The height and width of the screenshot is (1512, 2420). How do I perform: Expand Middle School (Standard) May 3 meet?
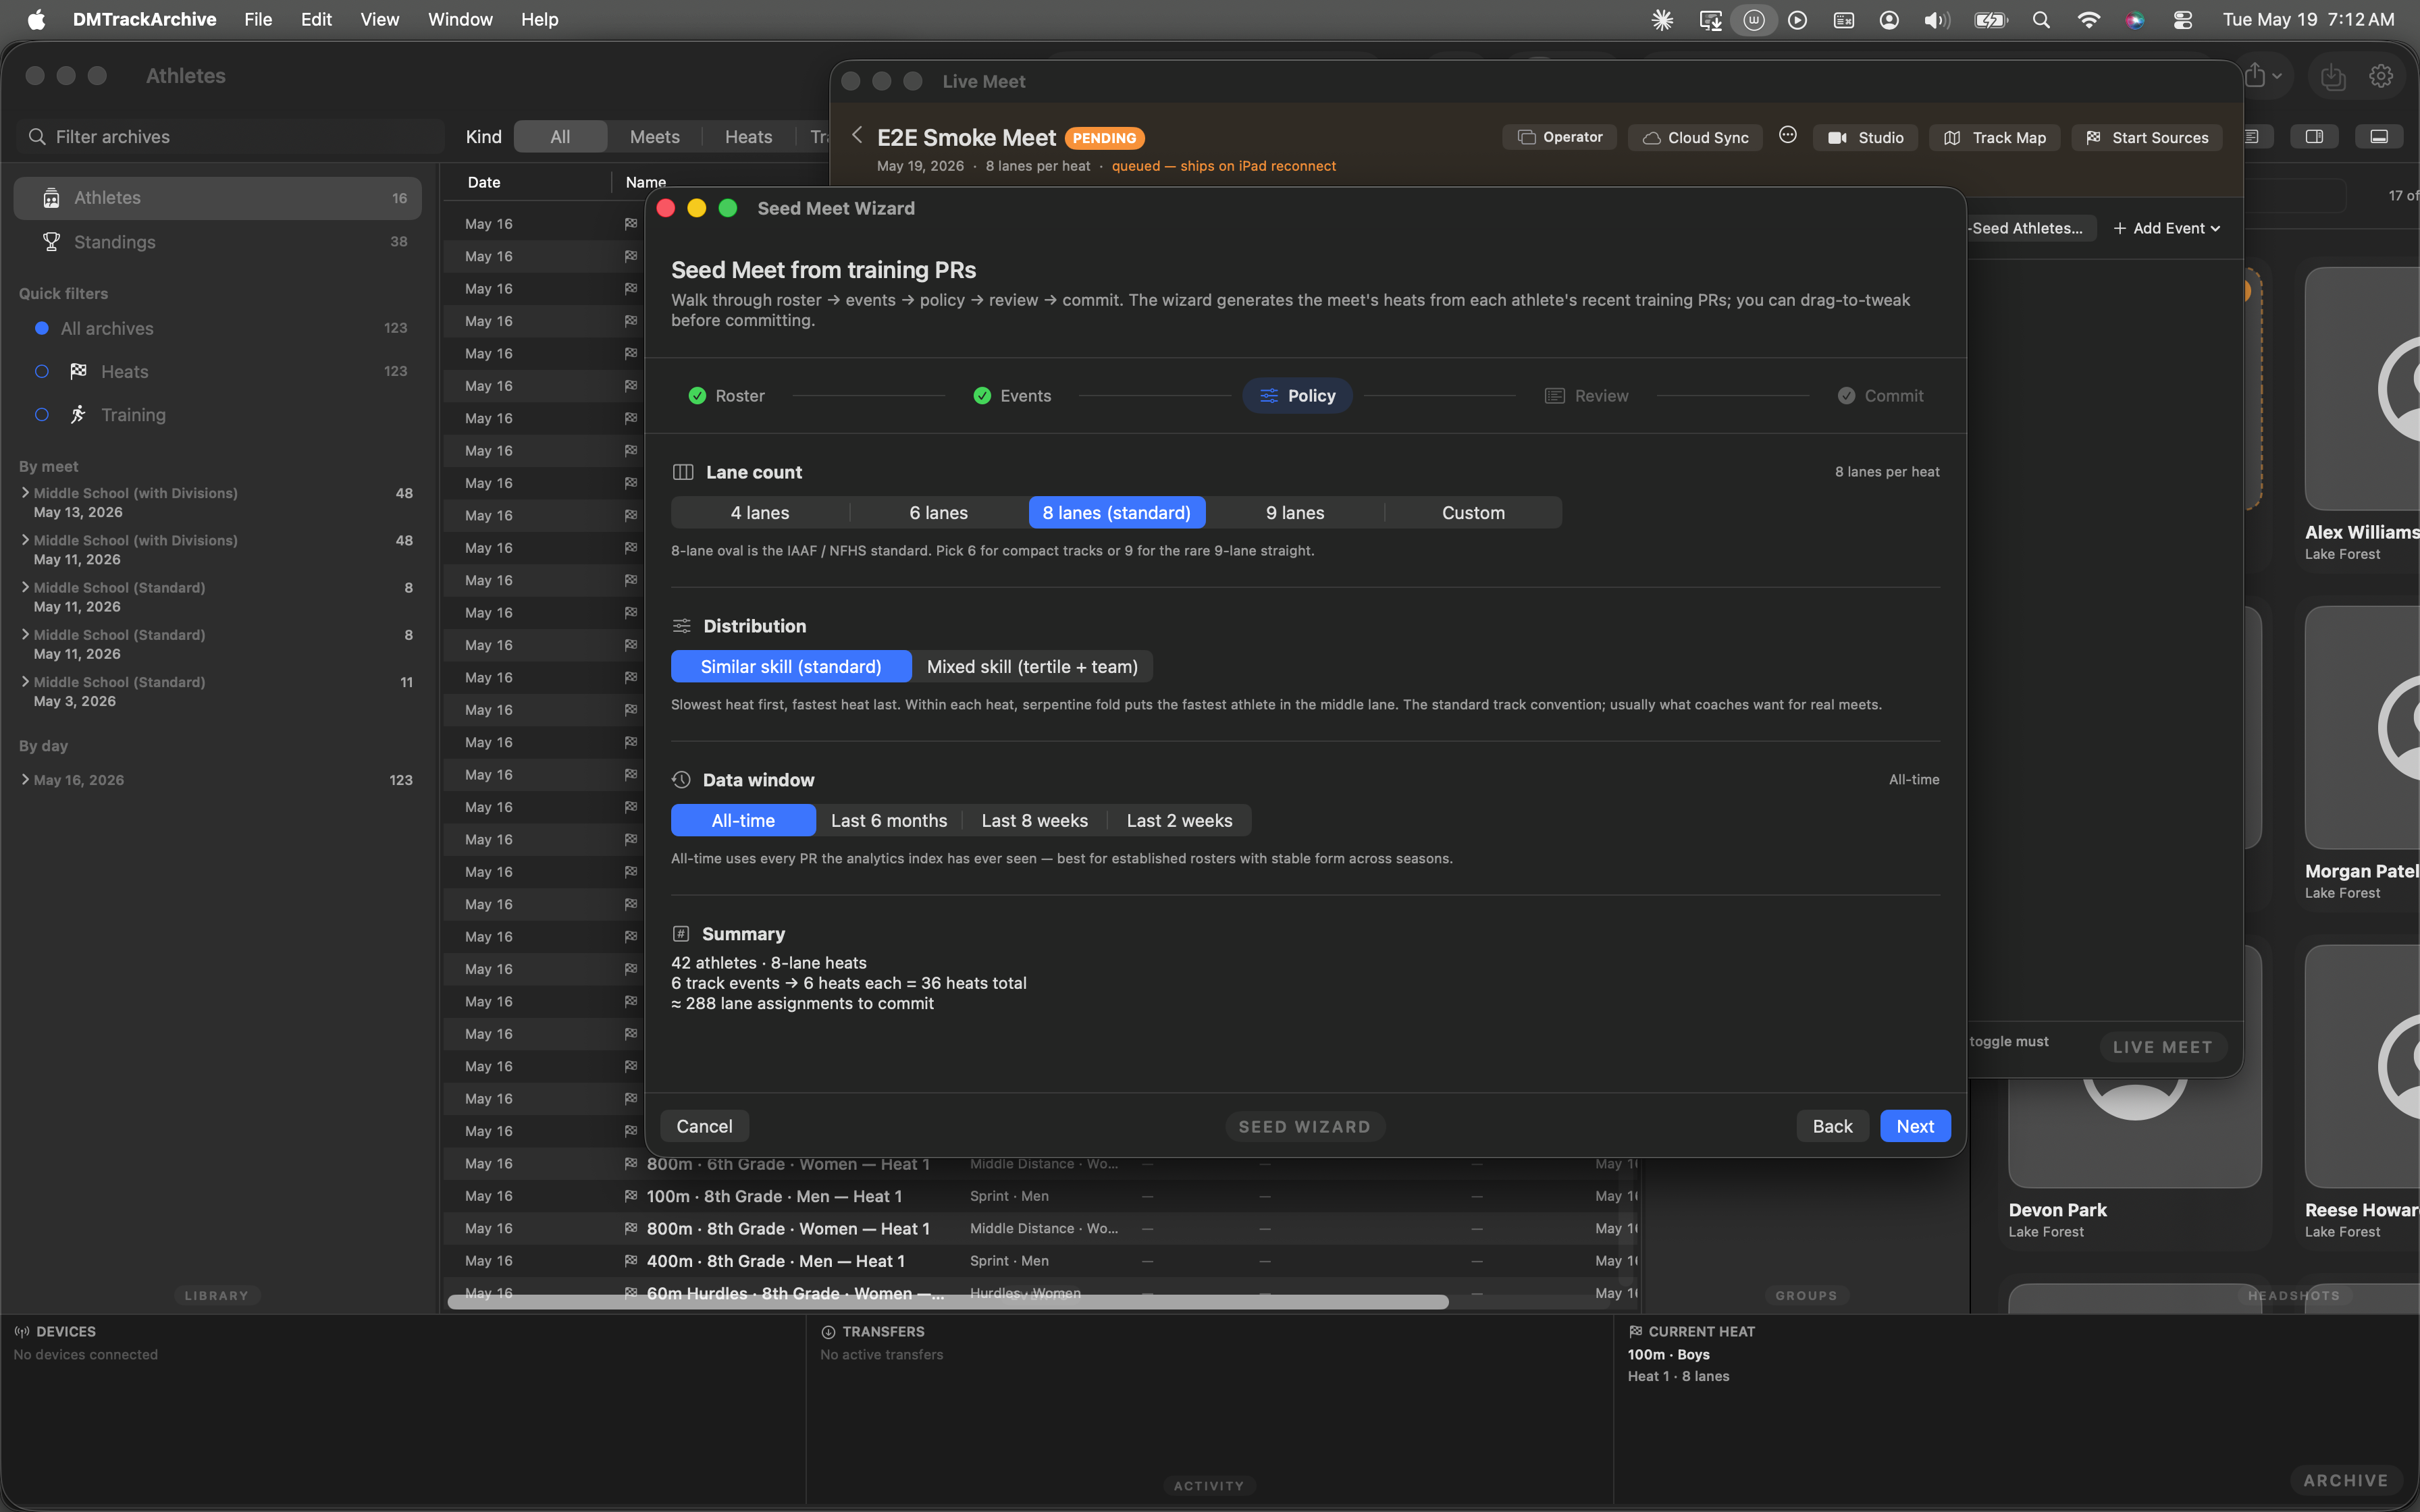(24, 682)
